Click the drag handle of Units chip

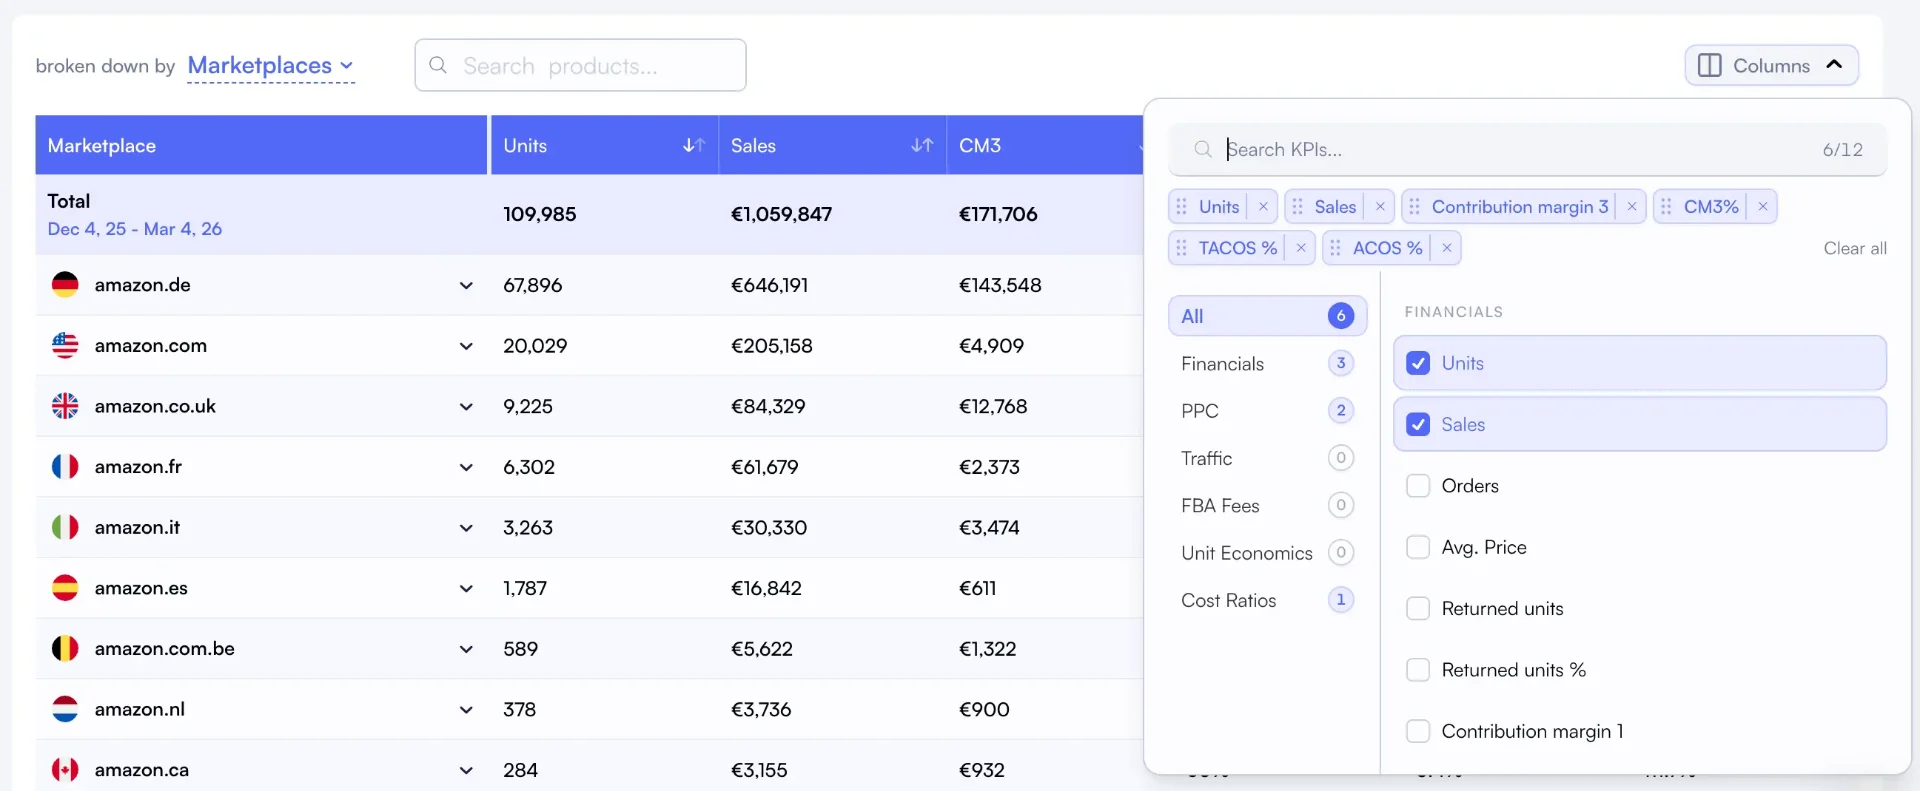1182,207
